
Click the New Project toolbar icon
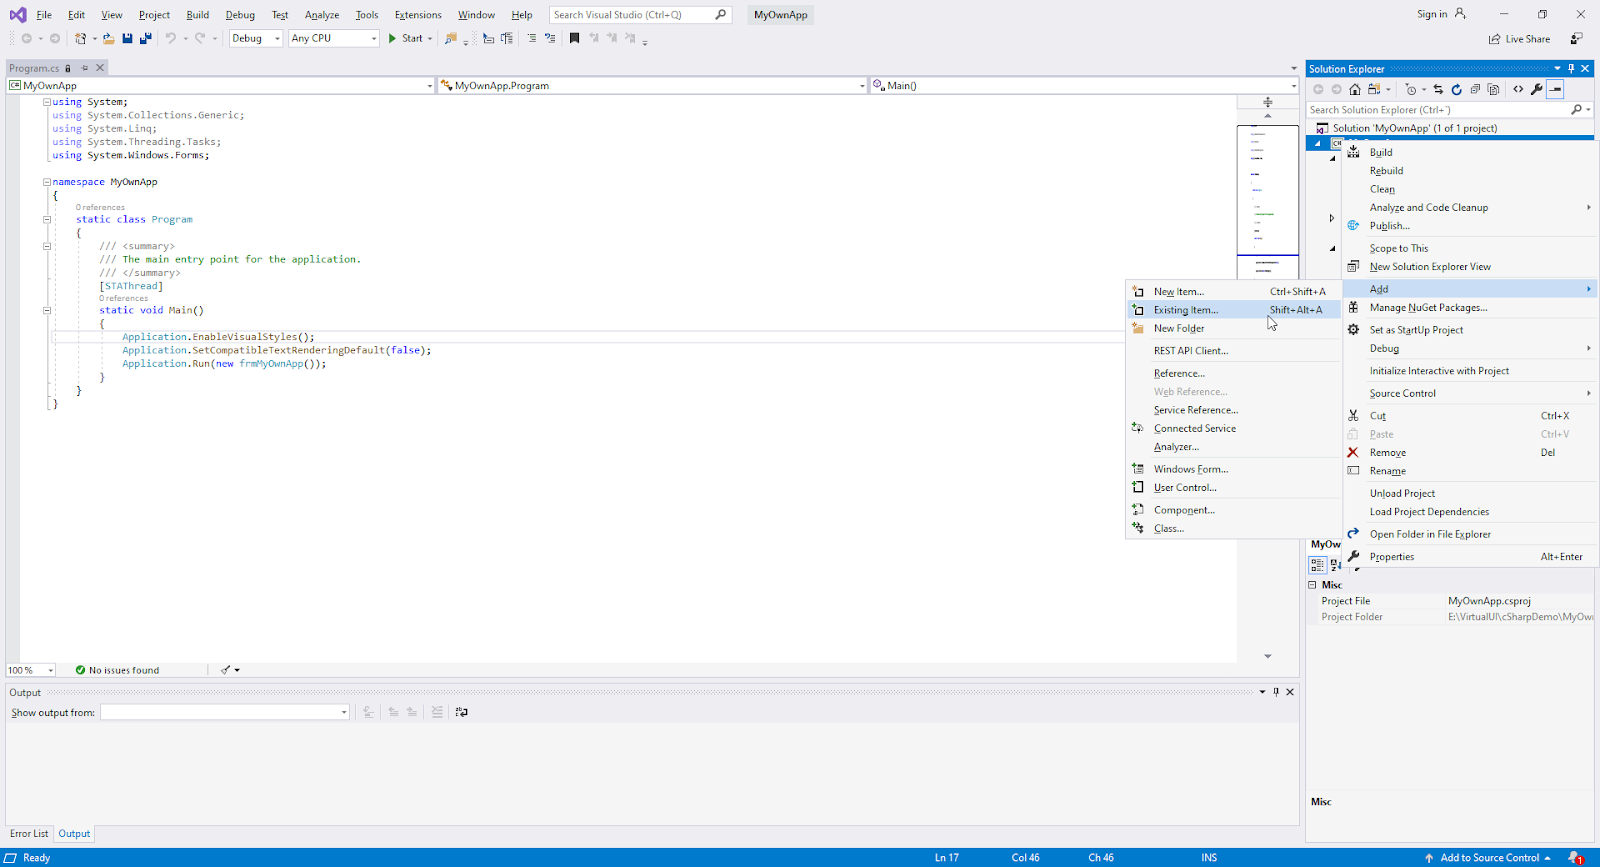81,38
